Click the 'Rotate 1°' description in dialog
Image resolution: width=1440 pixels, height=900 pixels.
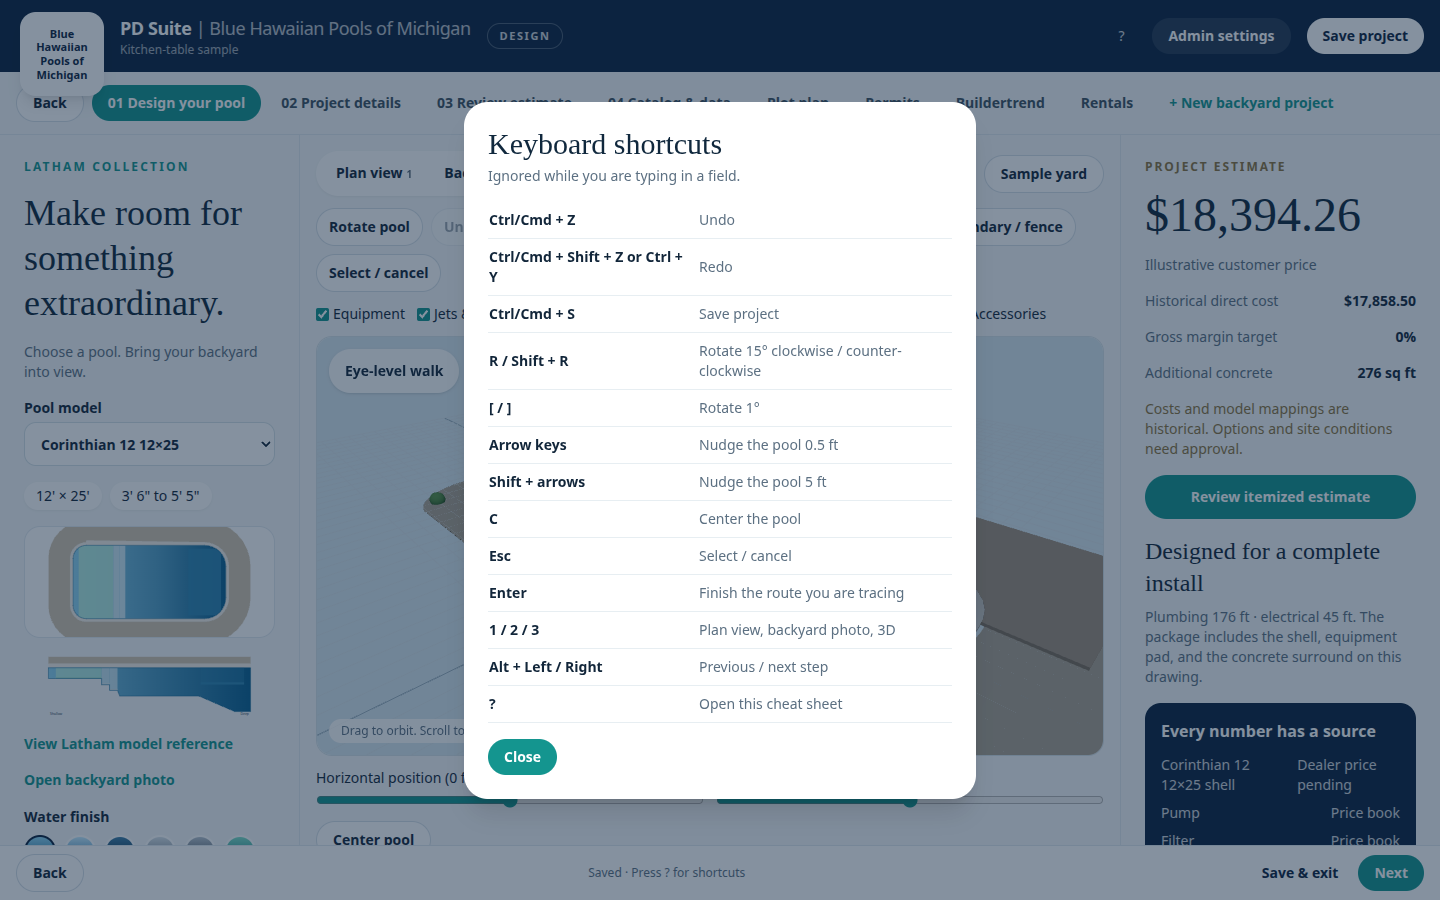(x=729, y=408)
